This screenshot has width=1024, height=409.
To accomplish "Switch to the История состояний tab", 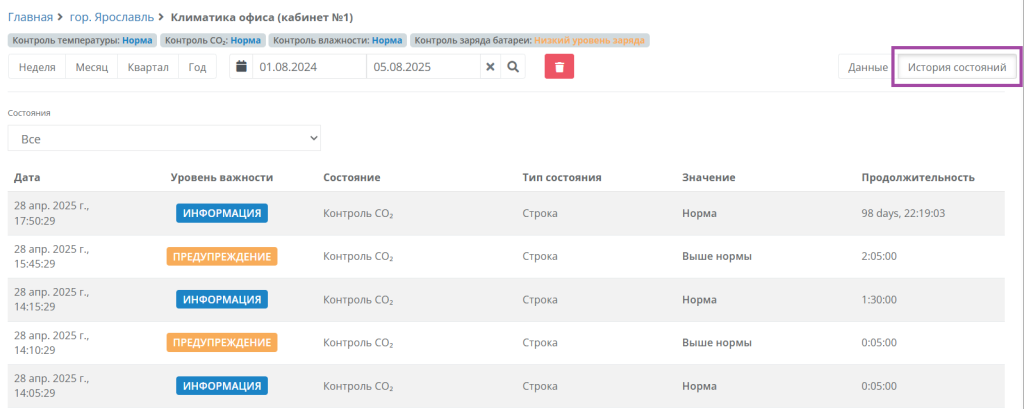I will click(955, 67).
